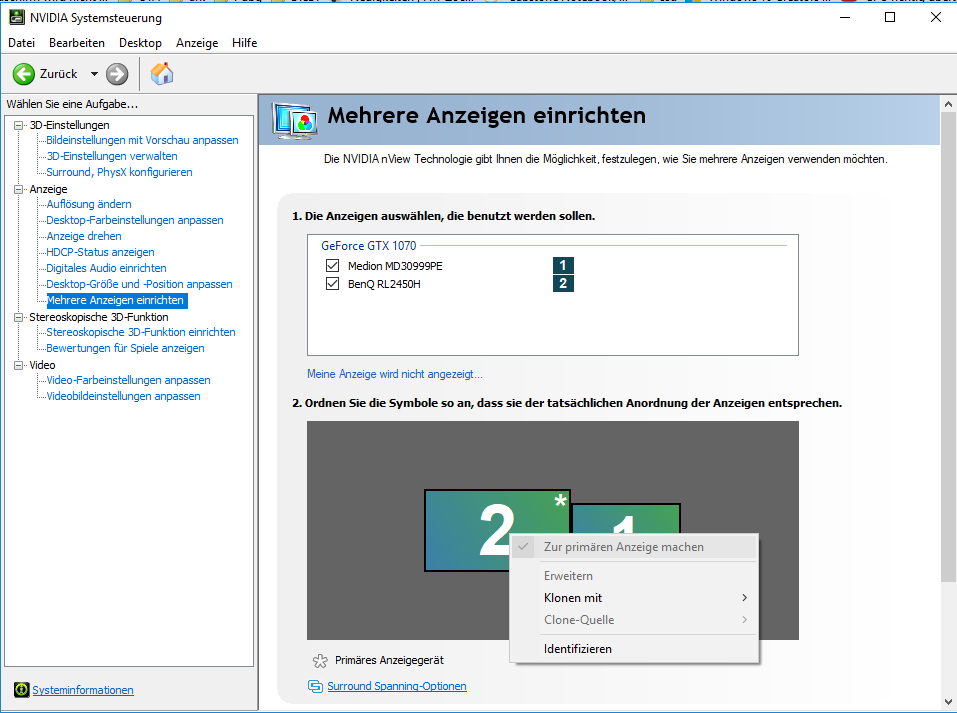This screenshot has width=957, height=713.
Task: Open Surround, PhysX konfigurieren
Action: 119,172
